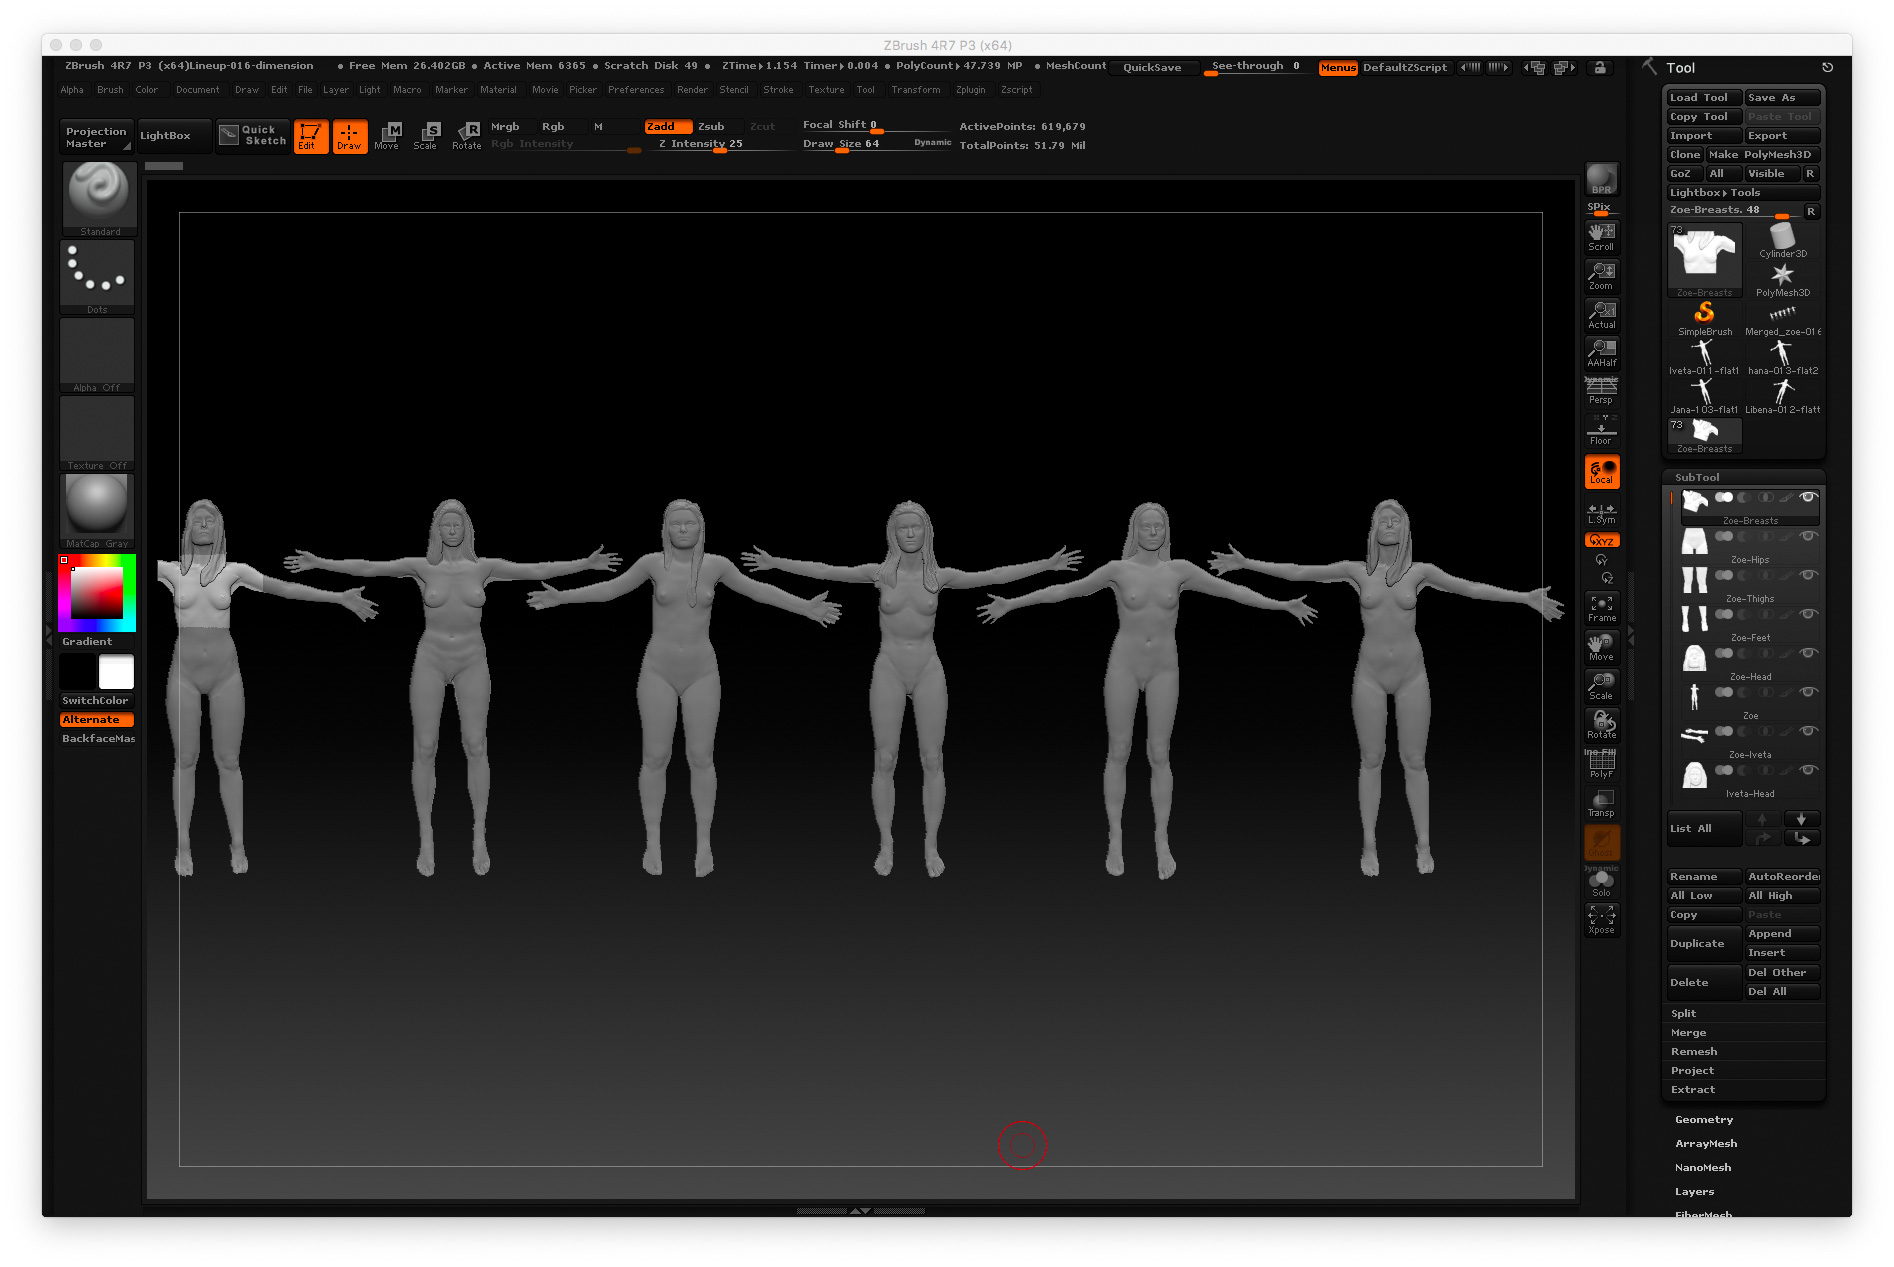Viewport: 1894px width, 1267px height.
Task: Select the Zoe-Thighs subtool thumbnail
Action: click(x=1694, y=582)
